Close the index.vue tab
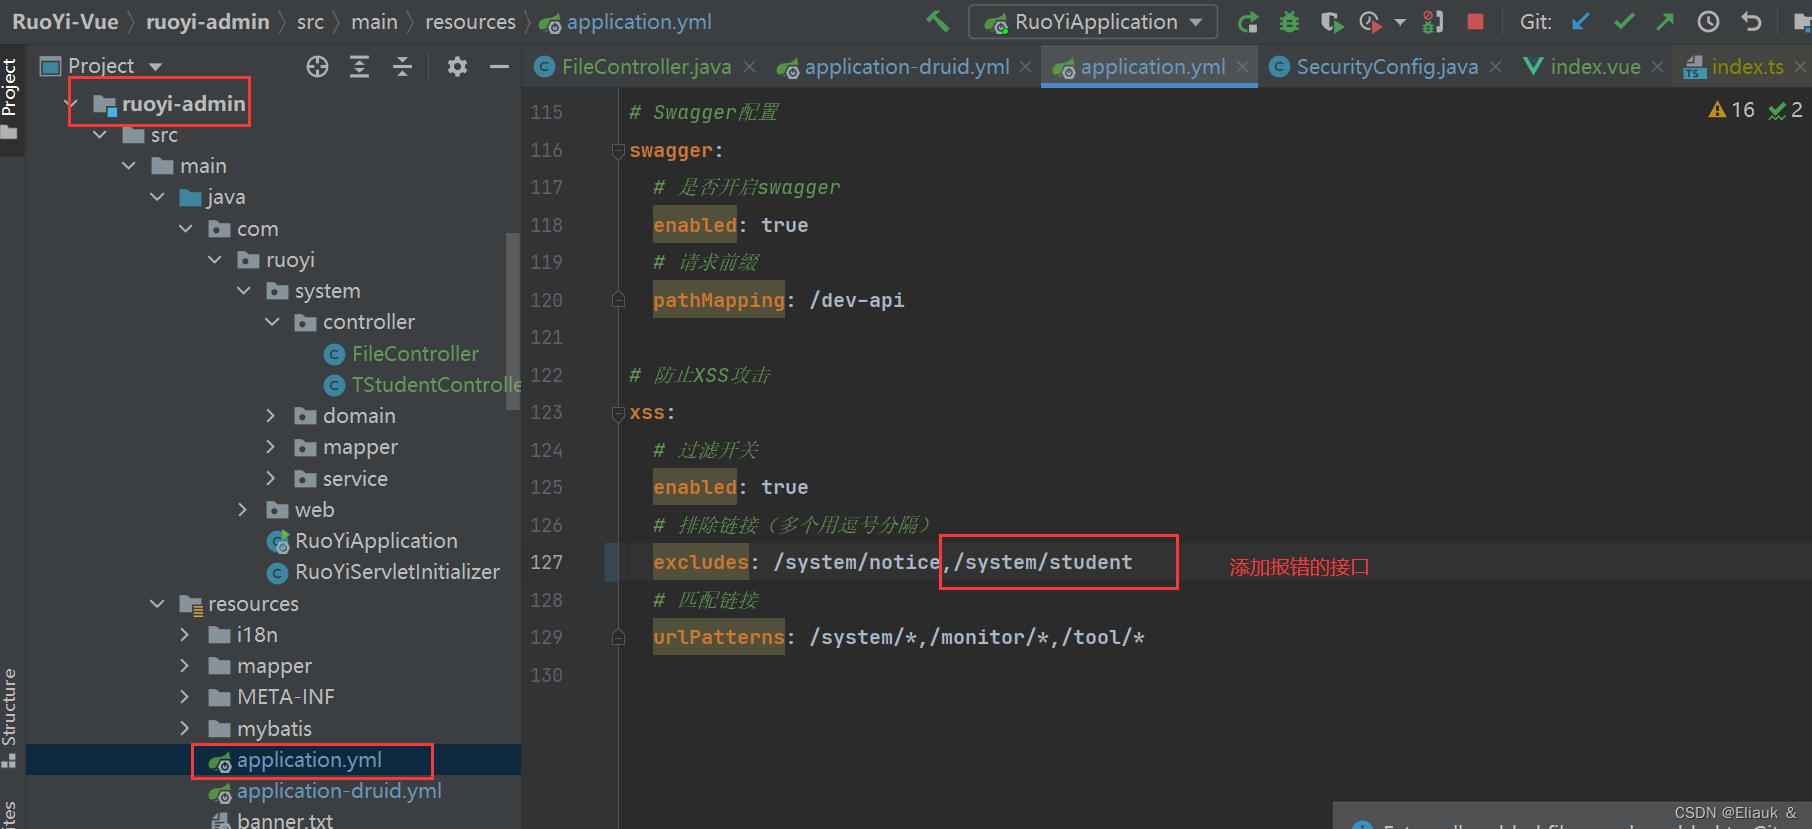This screenshot has width=1812, height=829. point(1657,66)
